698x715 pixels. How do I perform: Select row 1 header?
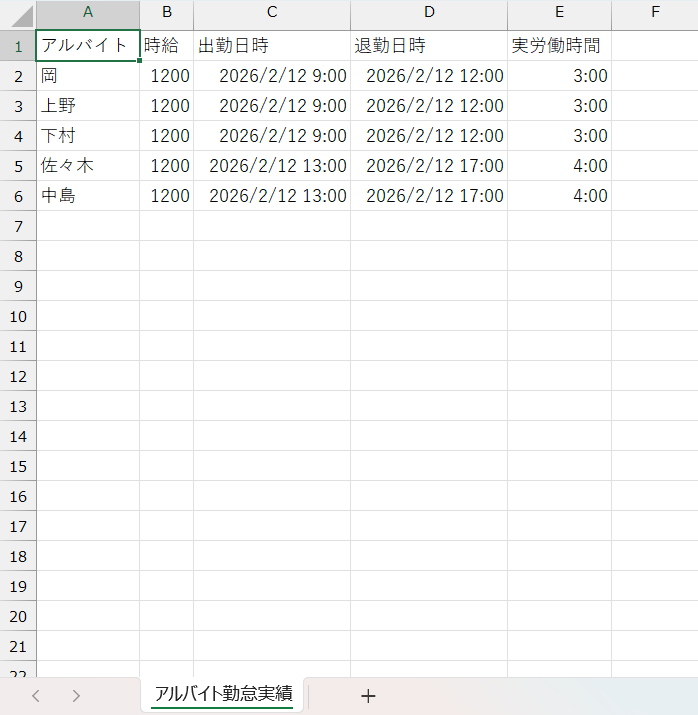[18, 46]
